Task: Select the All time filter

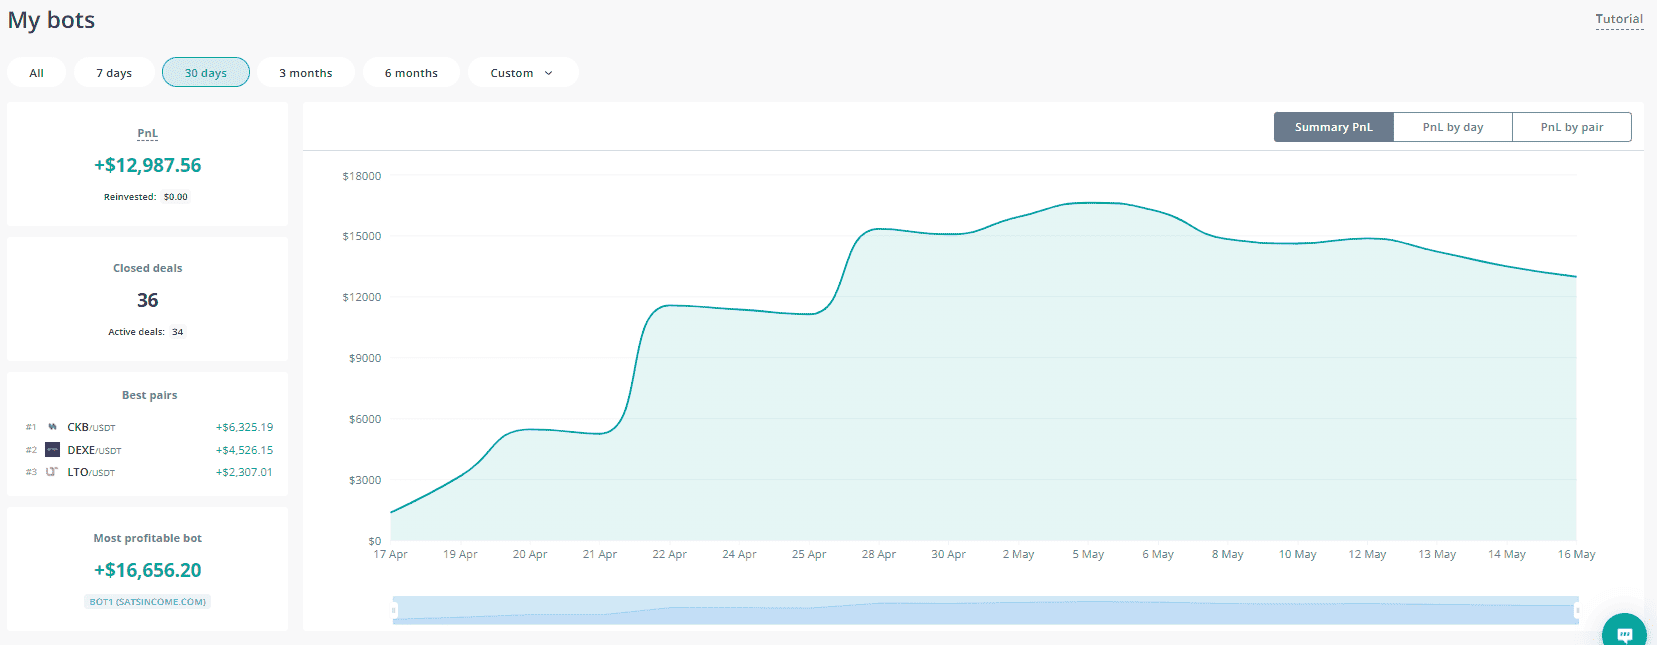Action: pyautogui.click(x=37, y=73)
